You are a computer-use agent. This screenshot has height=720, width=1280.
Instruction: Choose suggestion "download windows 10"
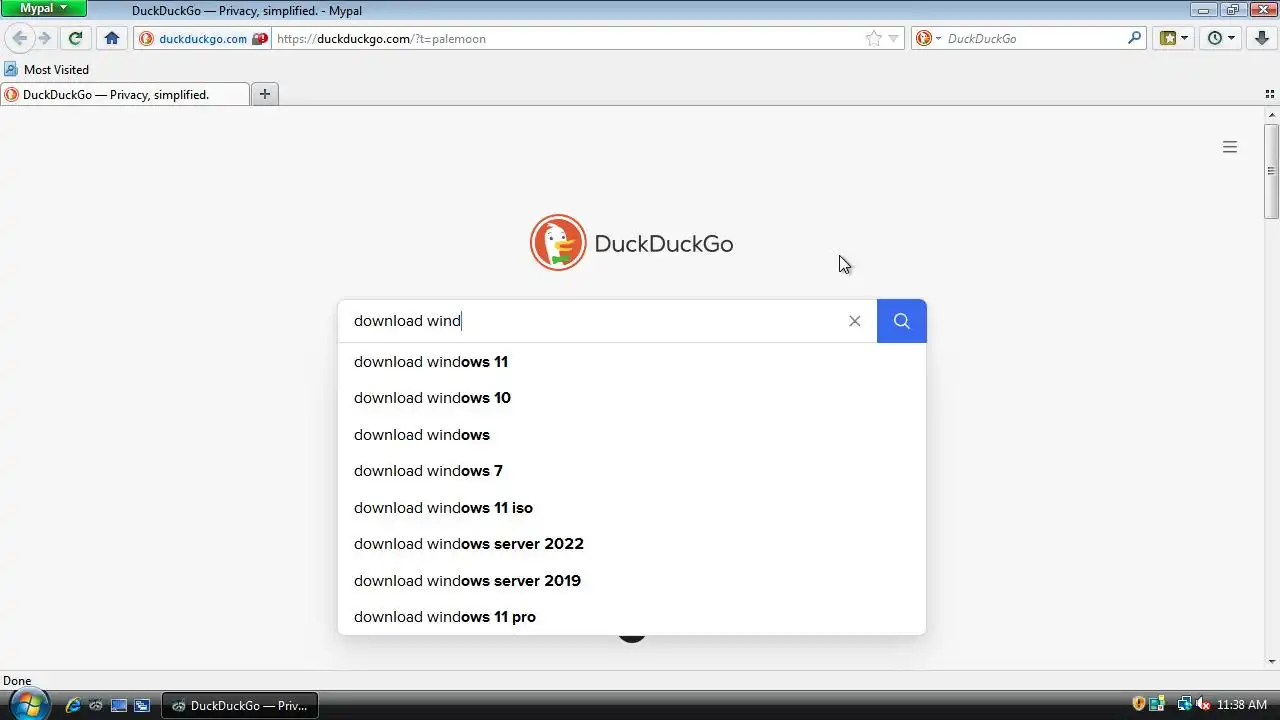pyautogui.click(x=632, y=398)
